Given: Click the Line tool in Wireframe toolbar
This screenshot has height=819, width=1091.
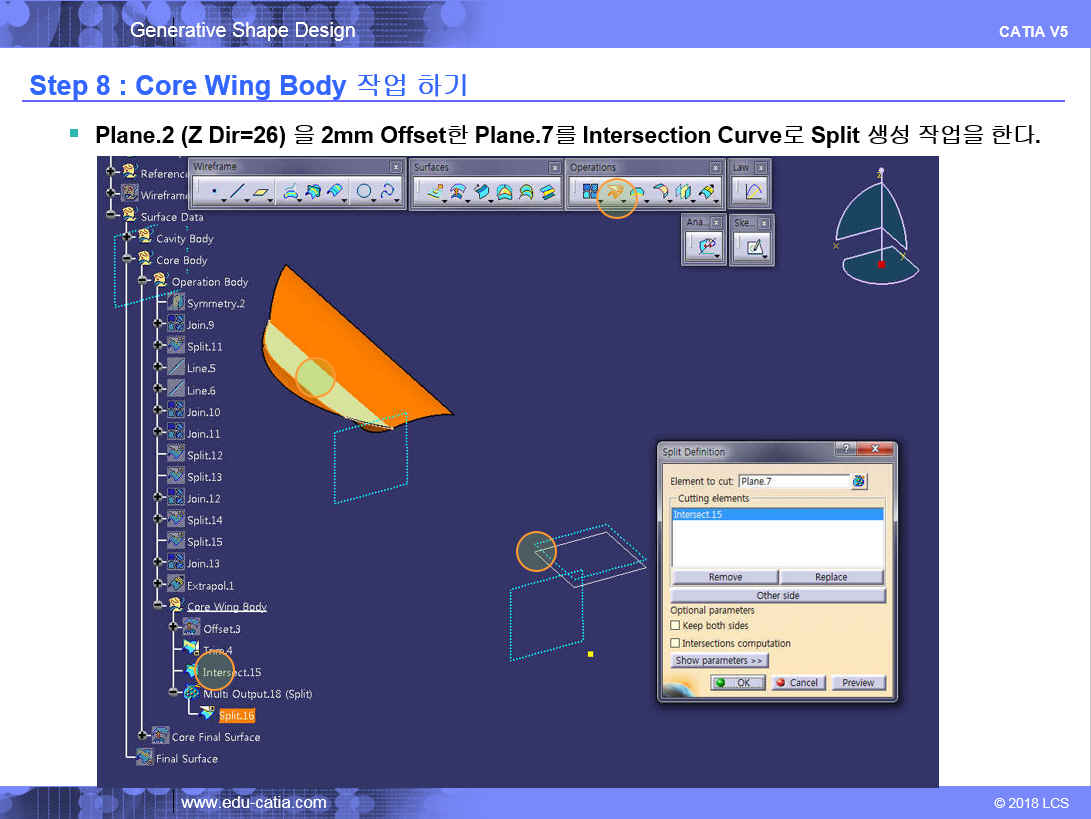Looking at the screenshot, I should click(x=237, y=193).
